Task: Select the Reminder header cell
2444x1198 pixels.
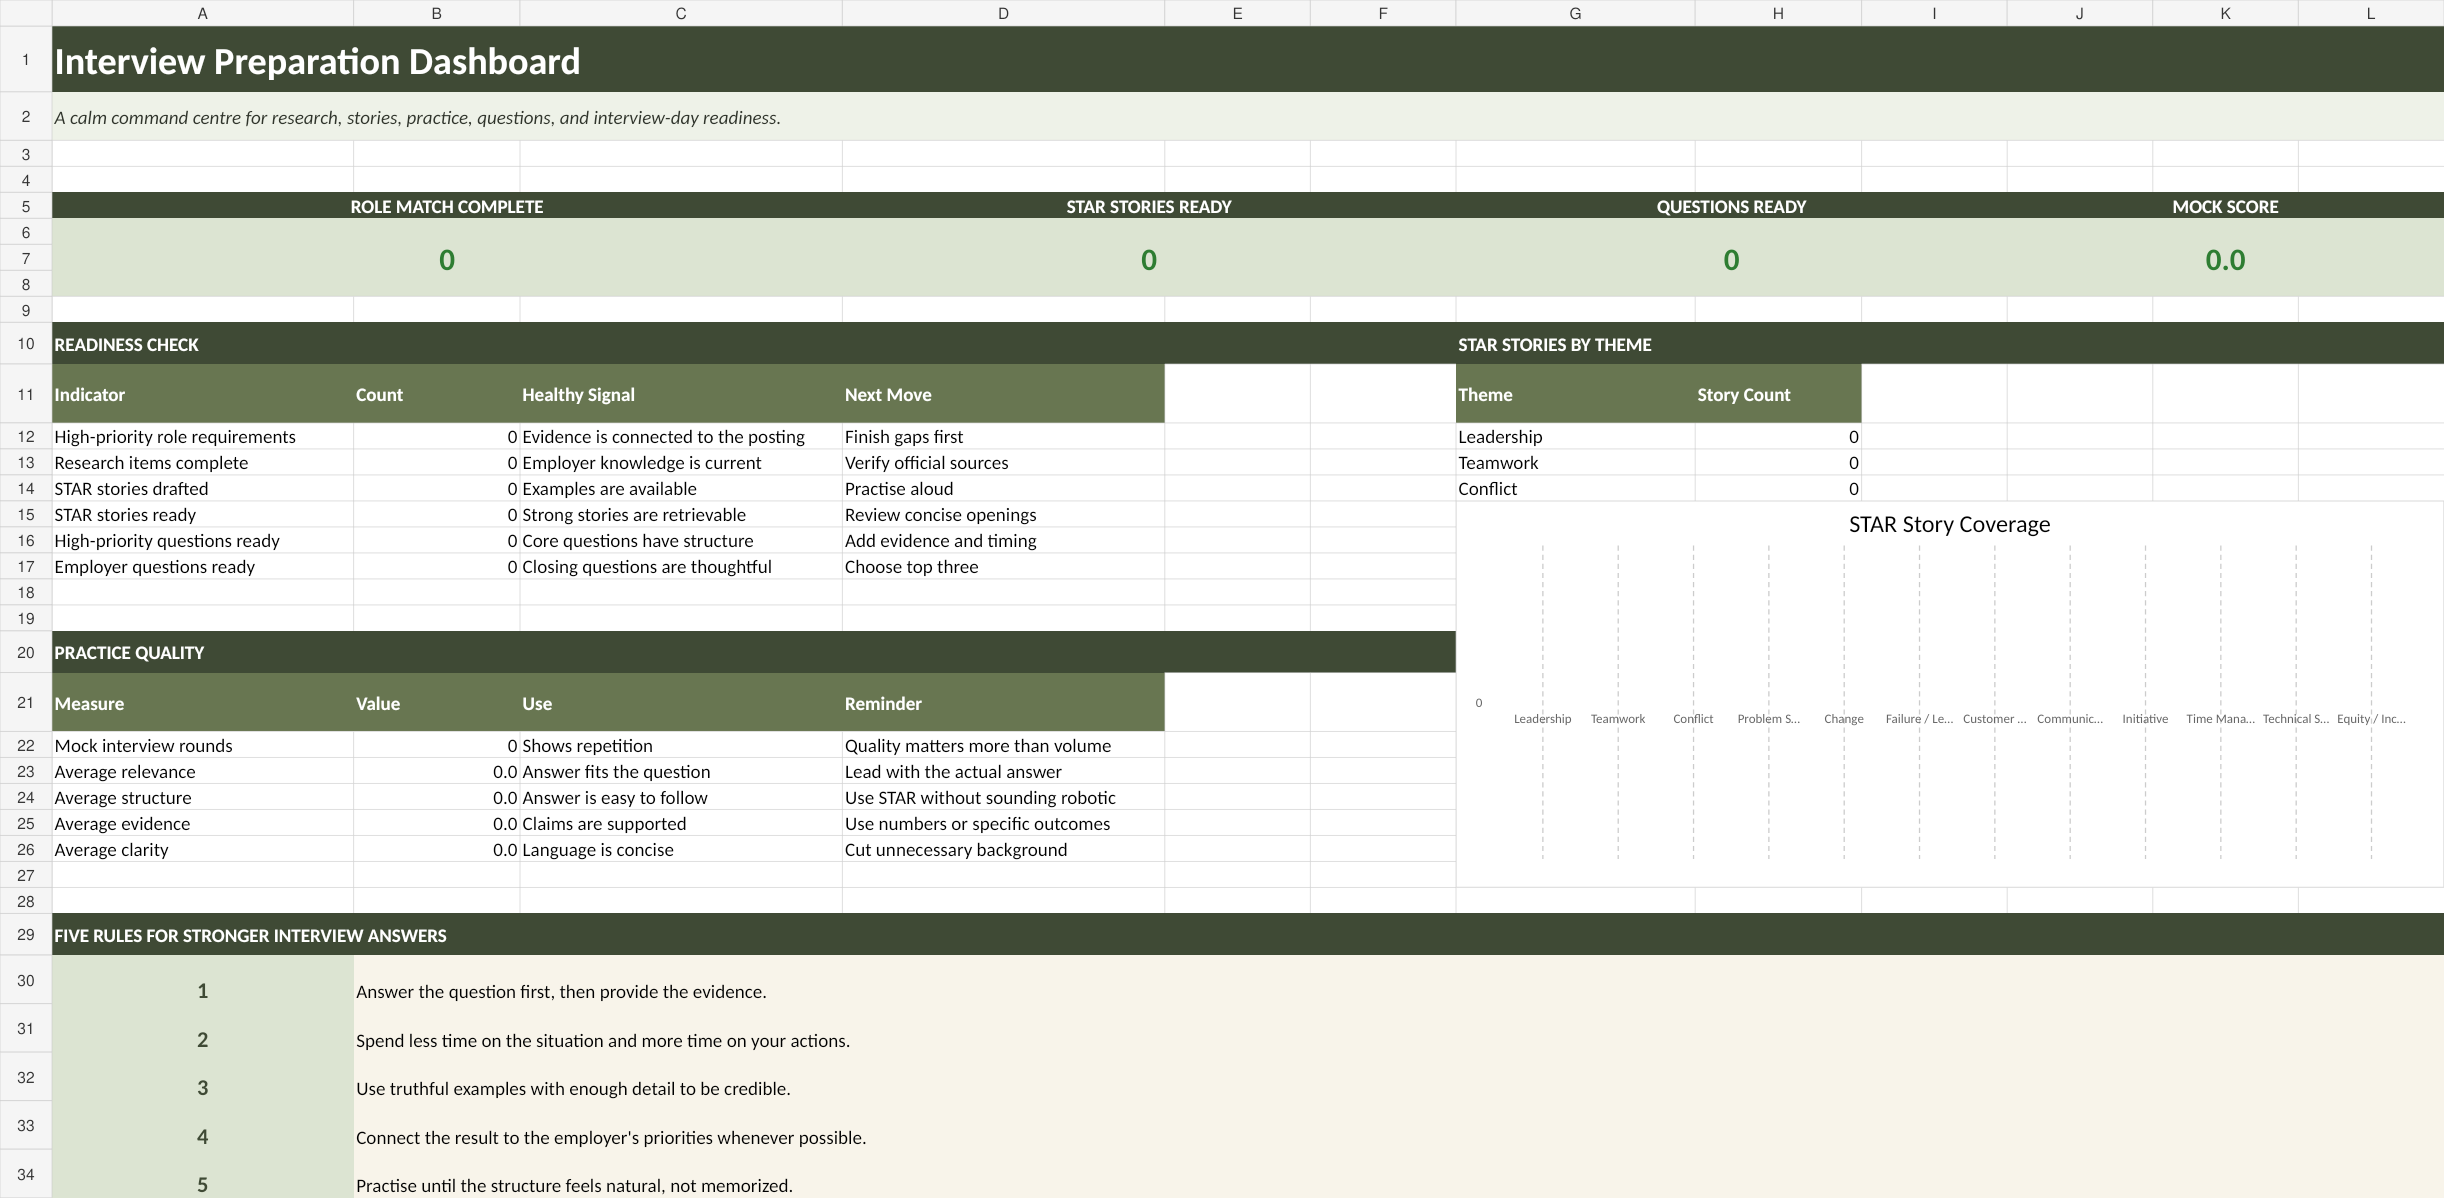Action: 1003,703
